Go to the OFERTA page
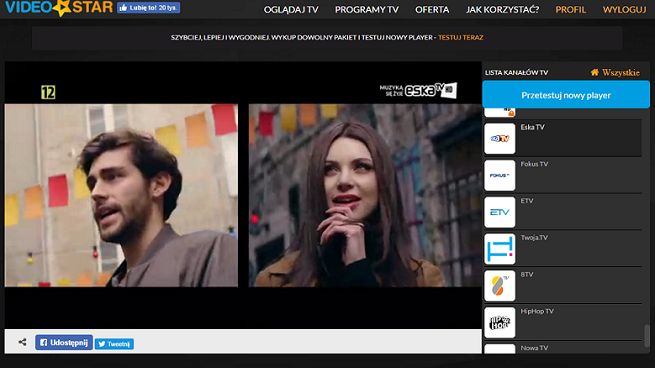Viewport: 655px width, 368px height. (x=432, y=10)
